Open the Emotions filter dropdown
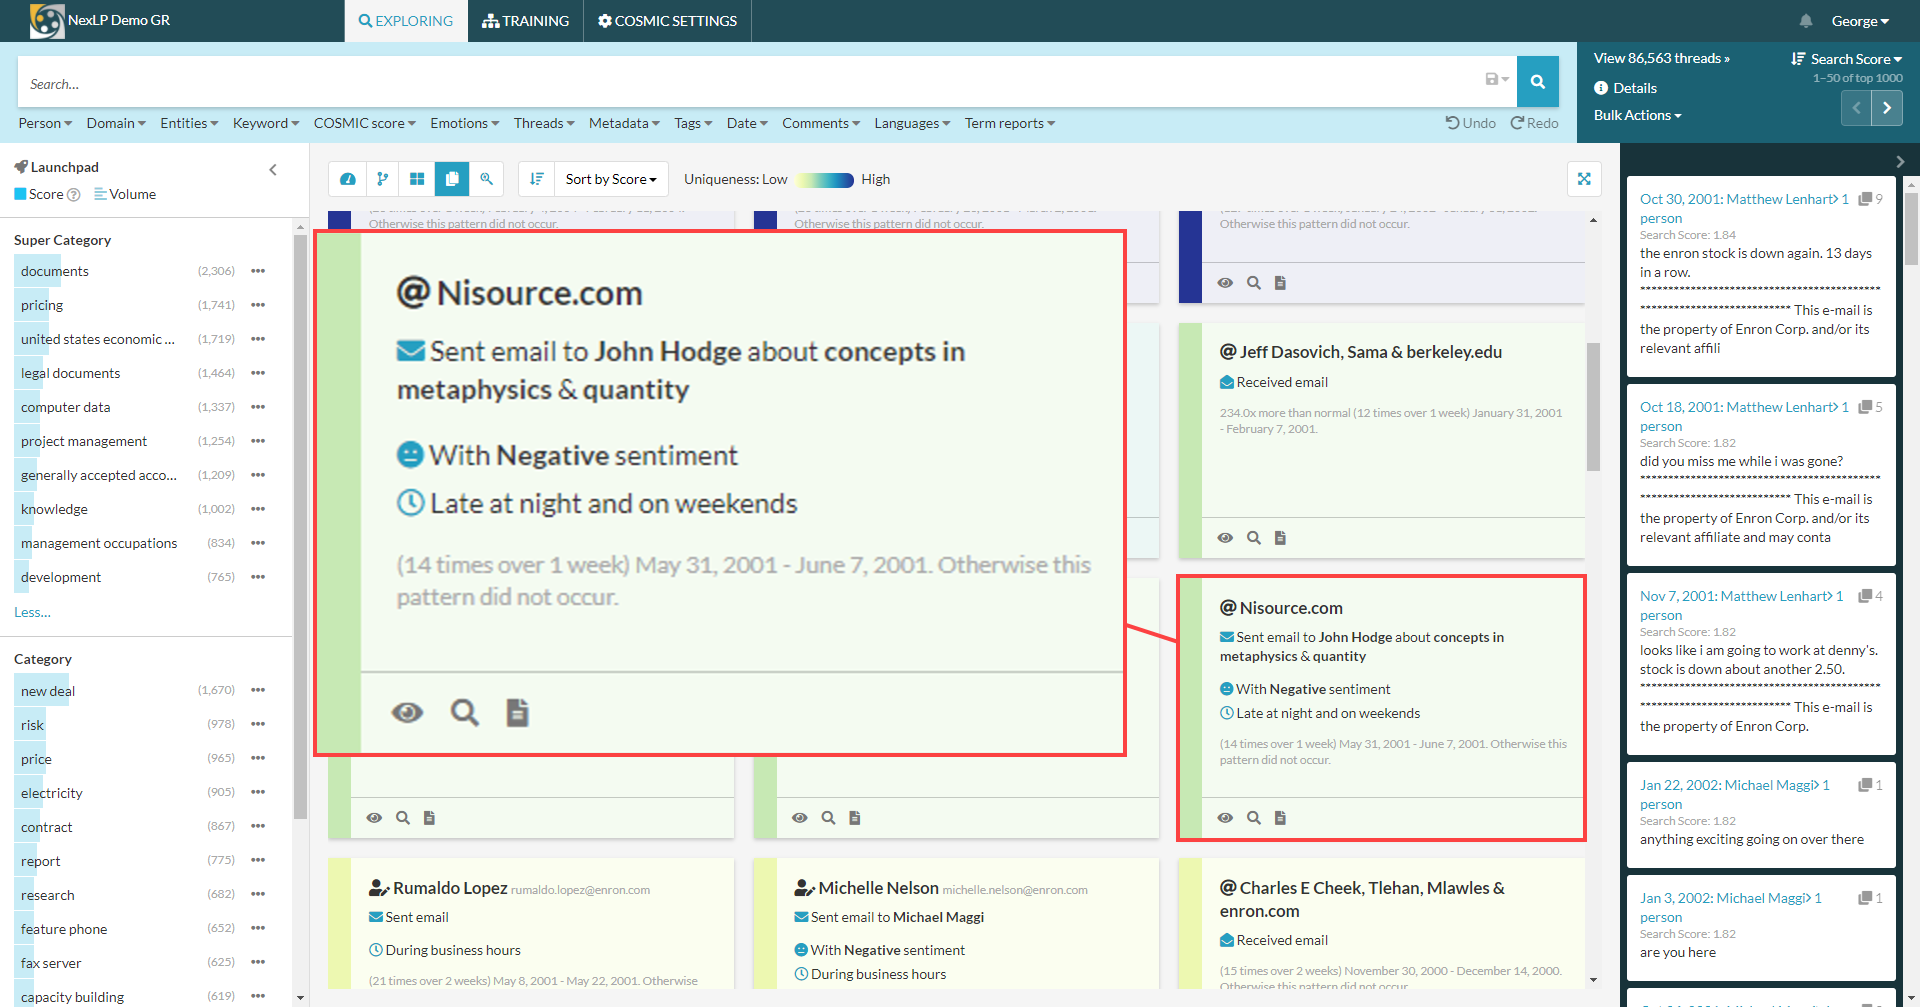The image size is (1920, 1007). click(x=465, y=123)
